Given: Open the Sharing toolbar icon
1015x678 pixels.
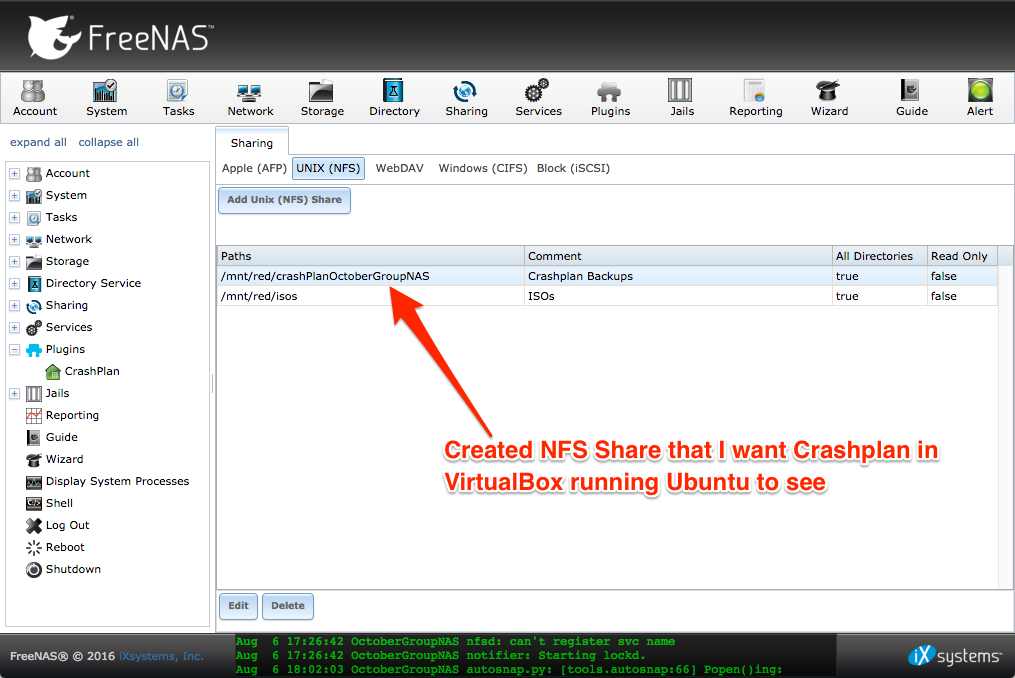Looking at the screenshot, I should coord(466,98).
